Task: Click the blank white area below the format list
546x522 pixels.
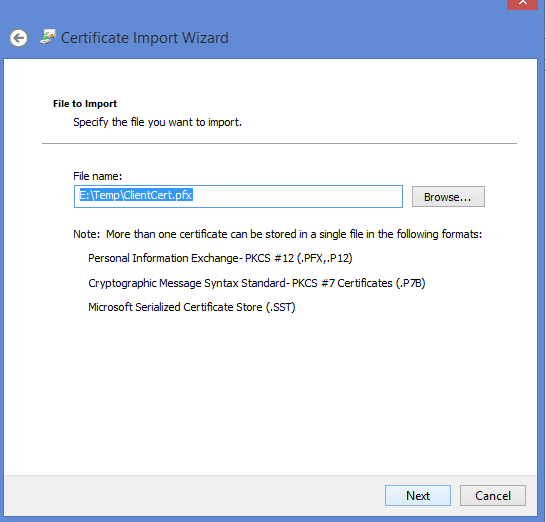Action: pyautogui.click(x=270, y=394)
